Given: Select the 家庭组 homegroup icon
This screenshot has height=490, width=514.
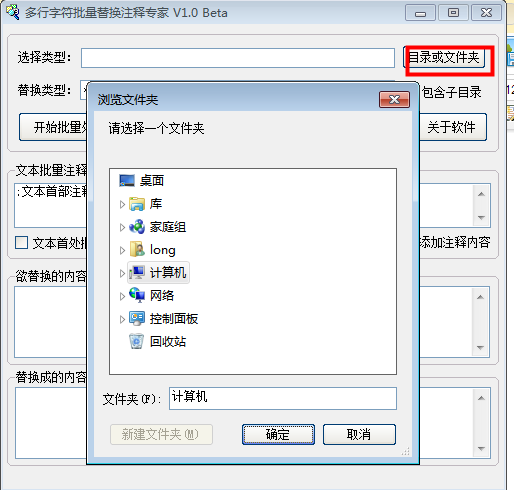Looking at the screenshot, I should coord(137,227).
